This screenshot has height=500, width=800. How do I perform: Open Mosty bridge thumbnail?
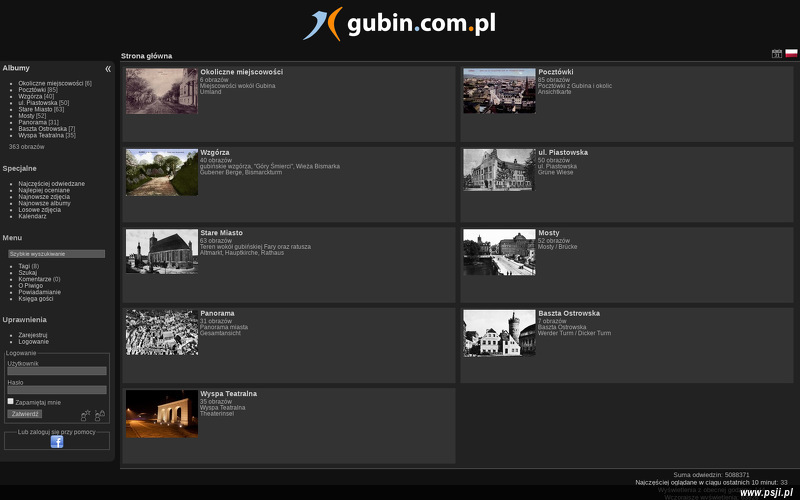coord(499,253)
